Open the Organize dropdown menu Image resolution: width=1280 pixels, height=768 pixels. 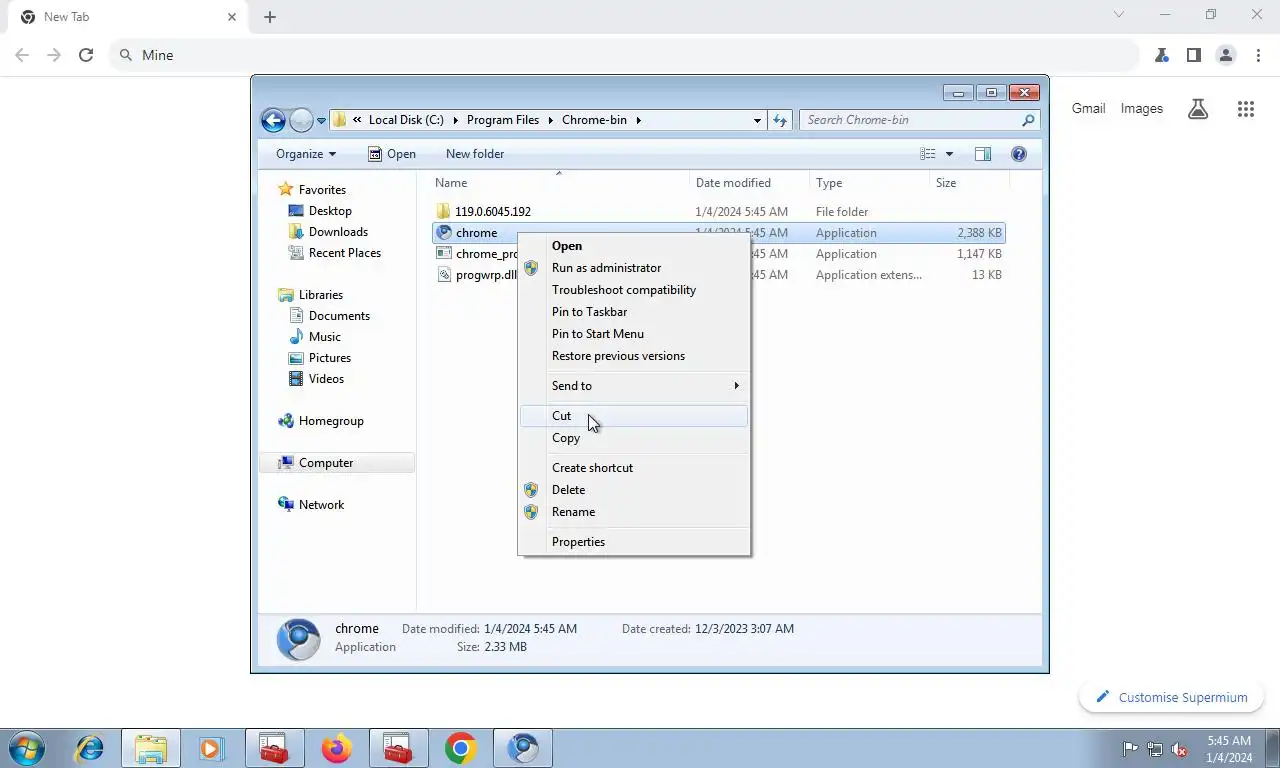coord(306,154)
